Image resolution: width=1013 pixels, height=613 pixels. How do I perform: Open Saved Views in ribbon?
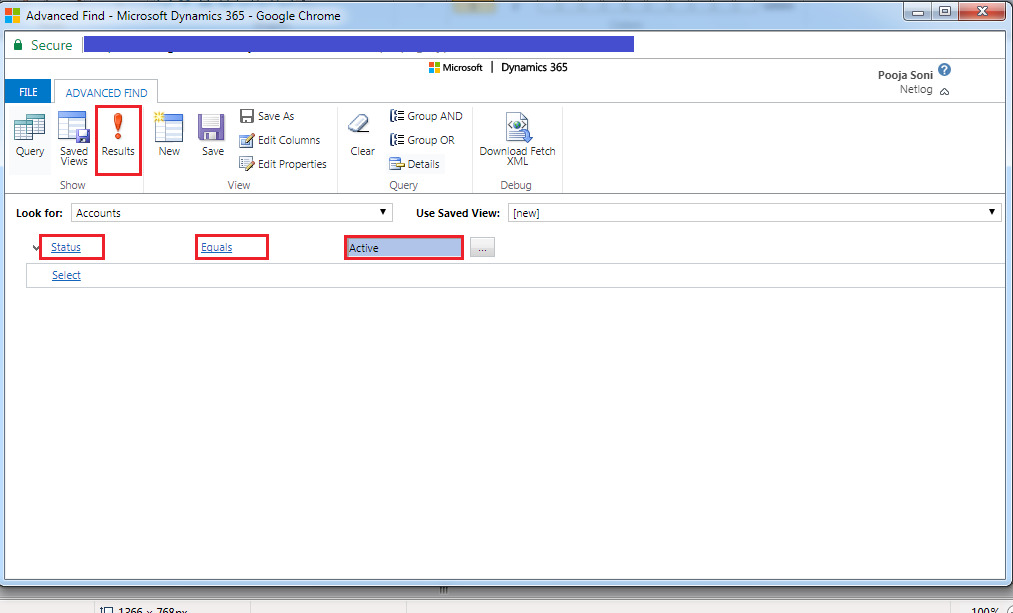tap(74, 138)
